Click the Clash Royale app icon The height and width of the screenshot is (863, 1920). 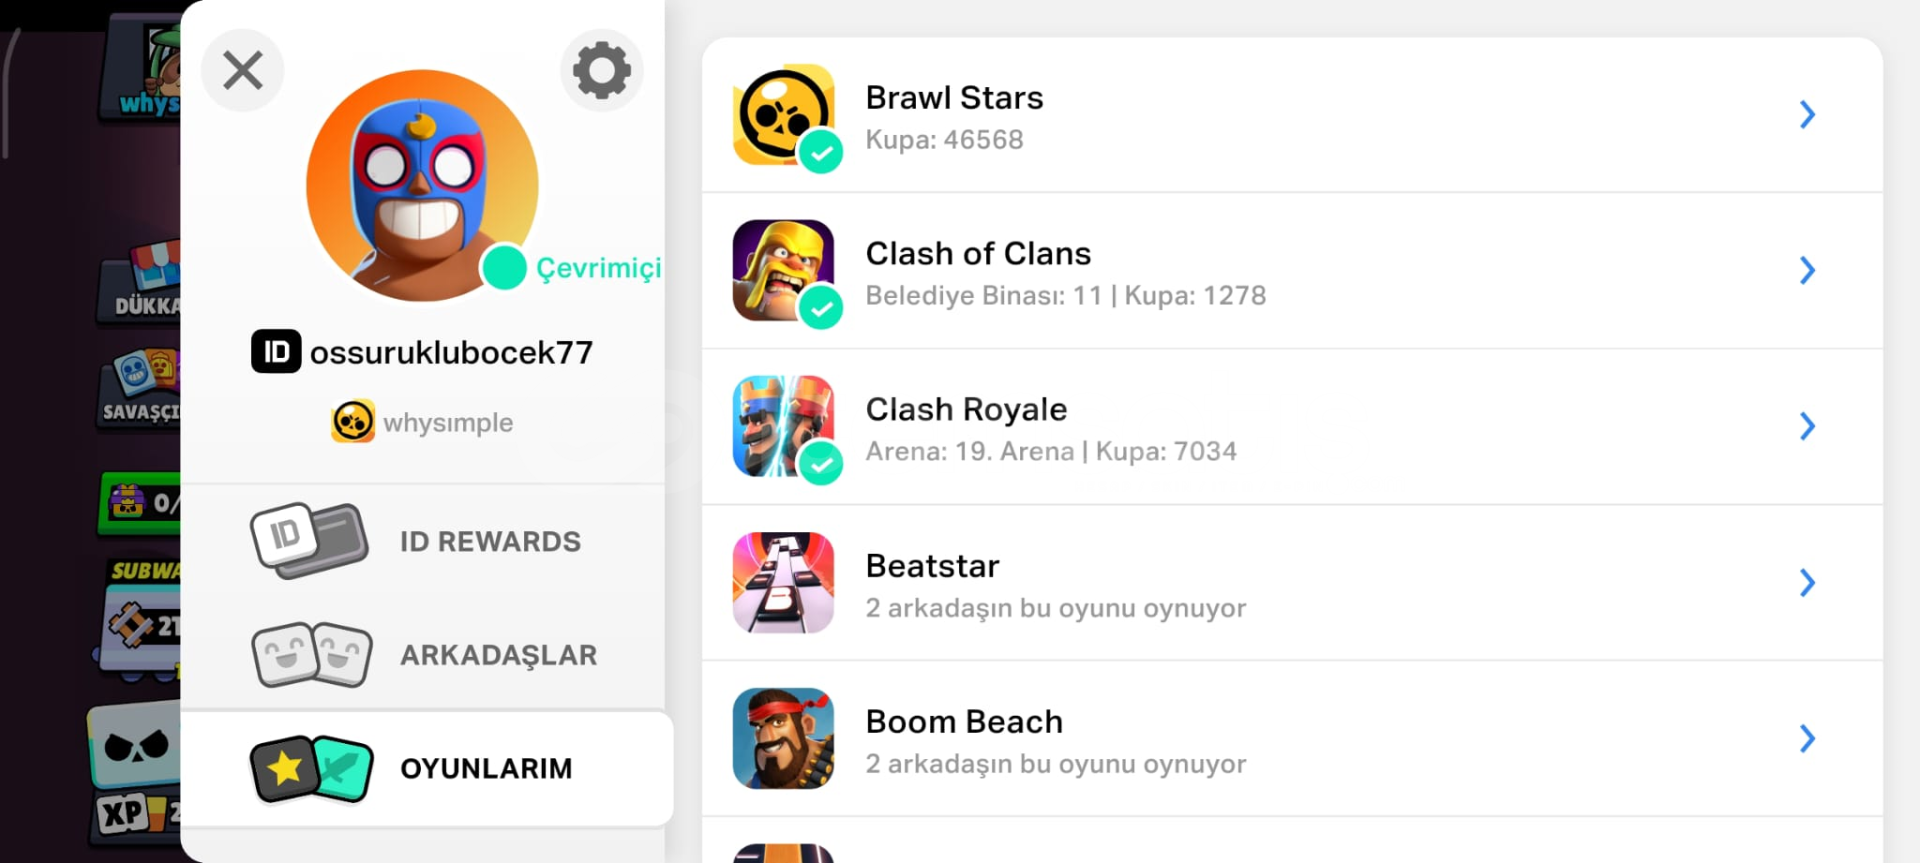tap(783, 426)
